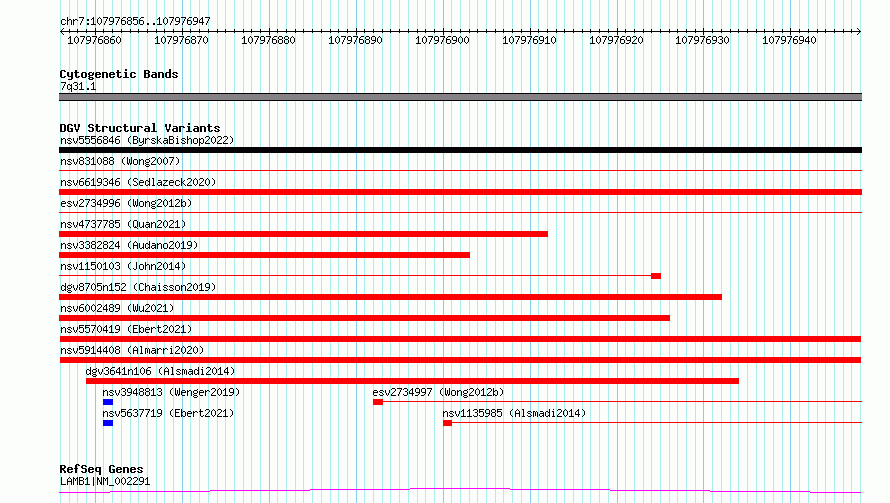Click ruler position 107976870
The width and height of the screenshot is (890, 503).
pyautogui.click(x=181, y=40)
